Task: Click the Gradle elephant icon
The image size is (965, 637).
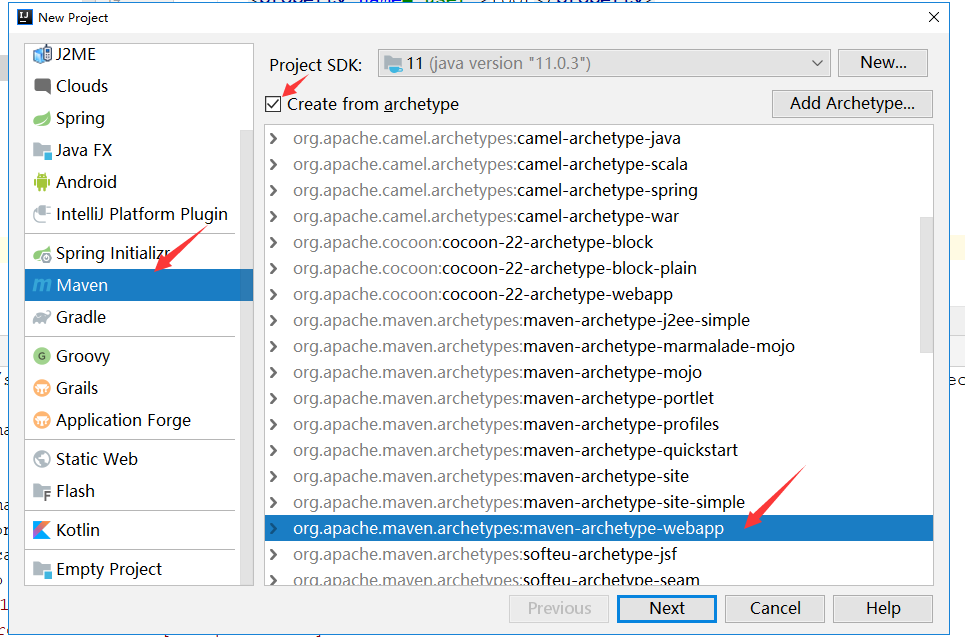Action: coord(42,318)
